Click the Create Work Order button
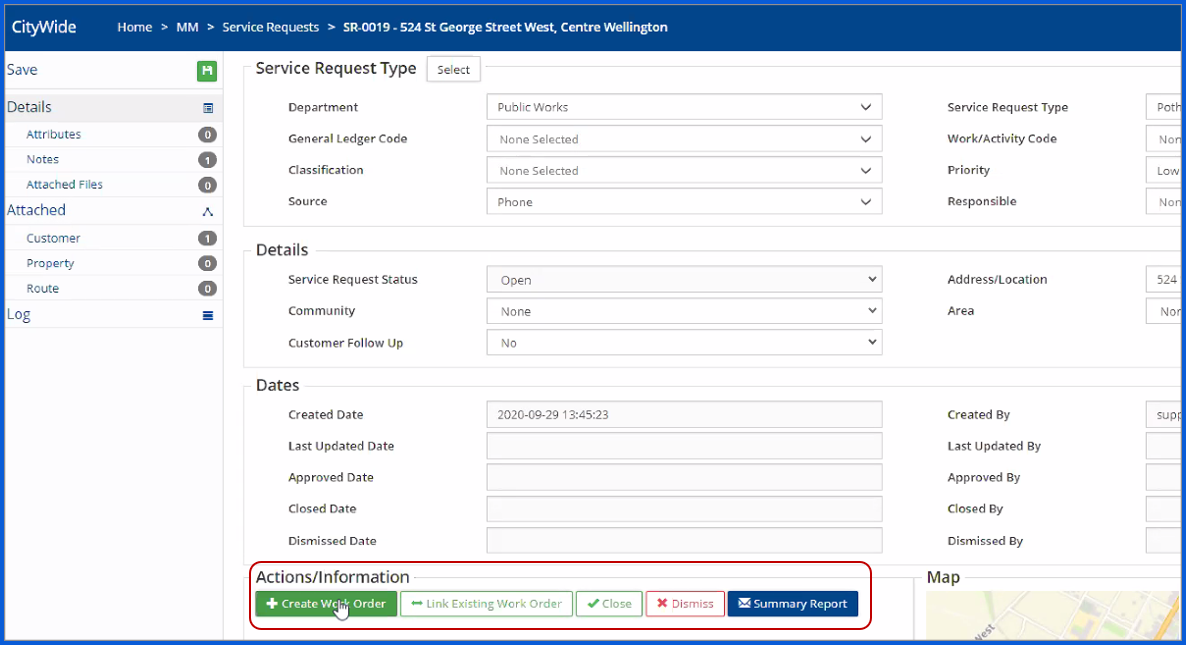The height and width of the screenshot is (645, 1186). tap(326, 604)
